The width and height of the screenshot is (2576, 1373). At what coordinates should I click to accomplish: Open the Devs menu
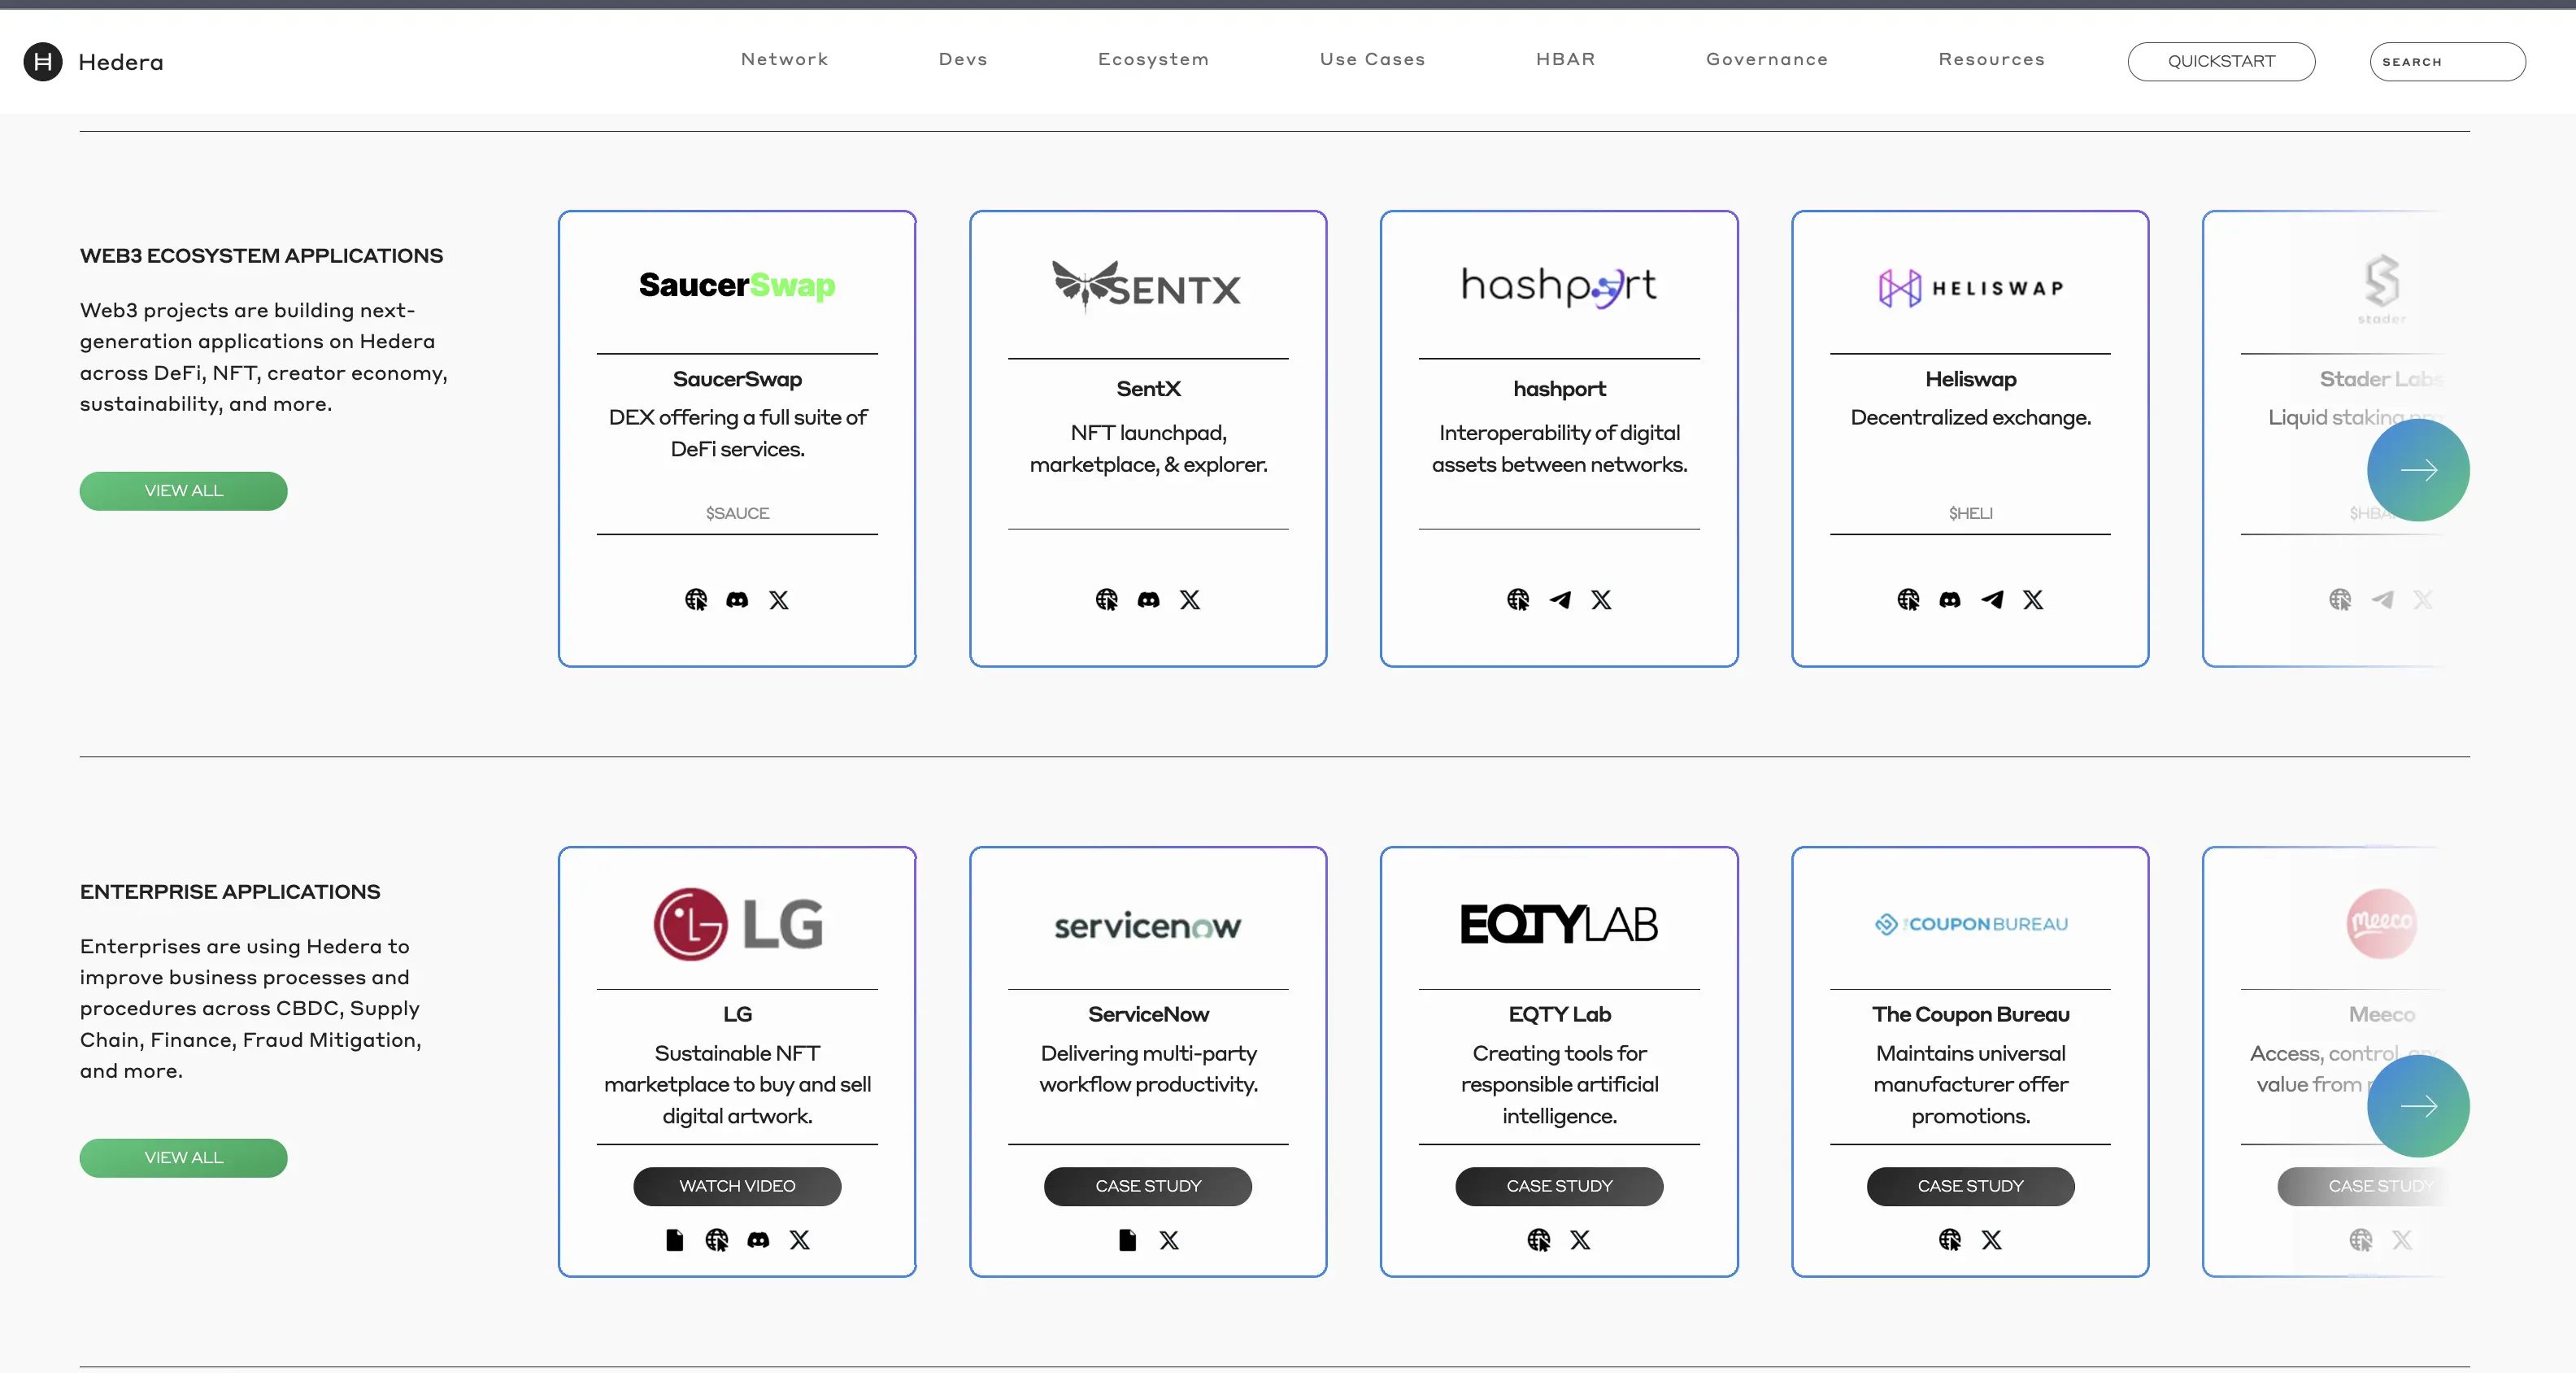click(963, 59)
